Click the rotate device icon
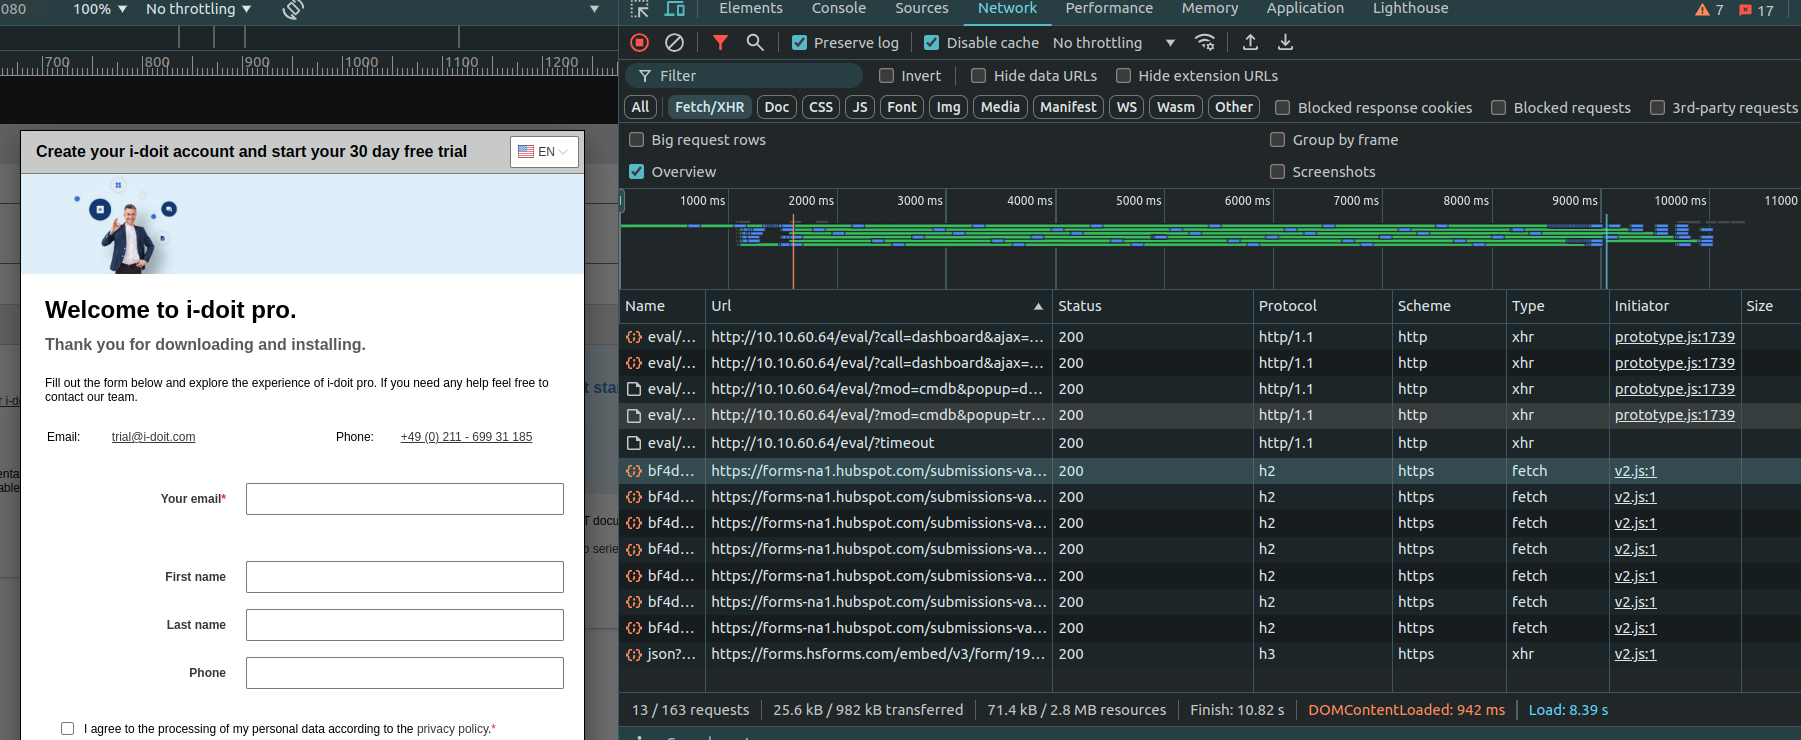 point(293,9)
